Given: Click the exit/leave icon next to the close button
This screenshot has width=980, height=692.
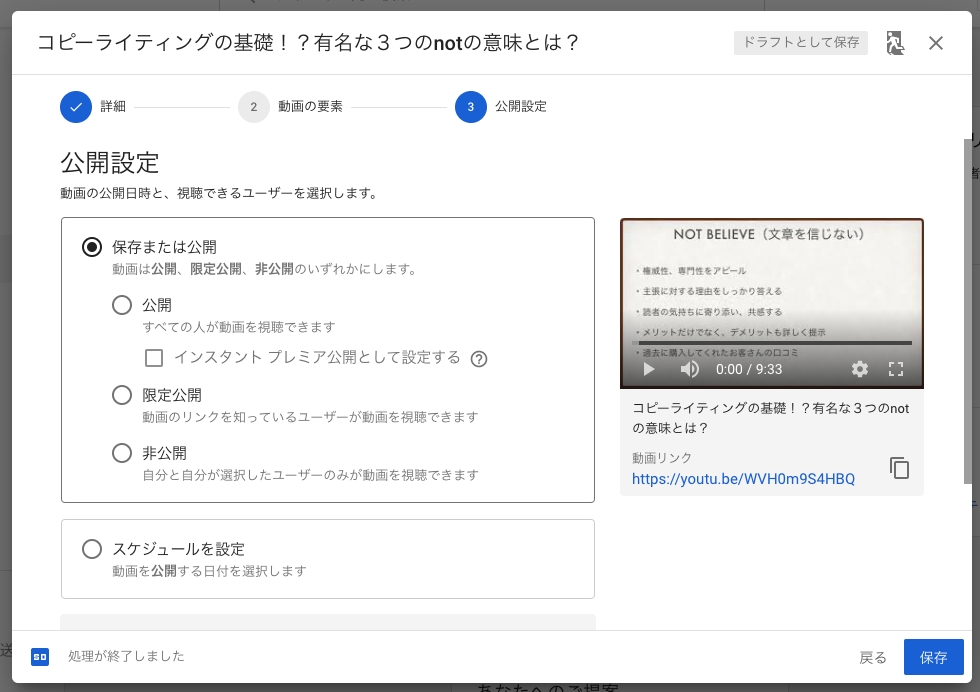Looking at the screenshot, I should click(896, 43).
